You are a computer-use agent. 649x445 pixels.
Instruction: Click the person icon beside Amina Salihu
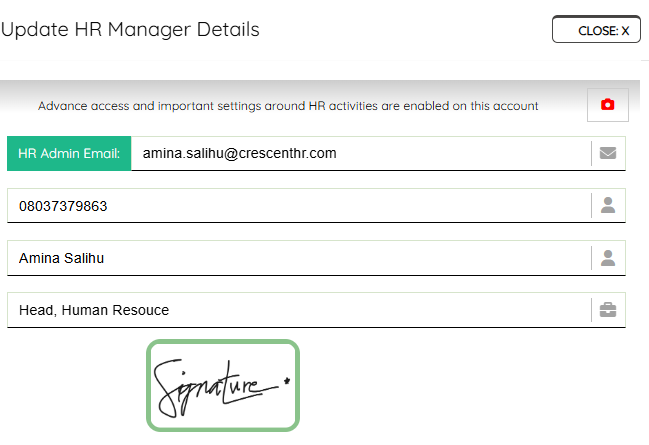click(x=608, y=258)
